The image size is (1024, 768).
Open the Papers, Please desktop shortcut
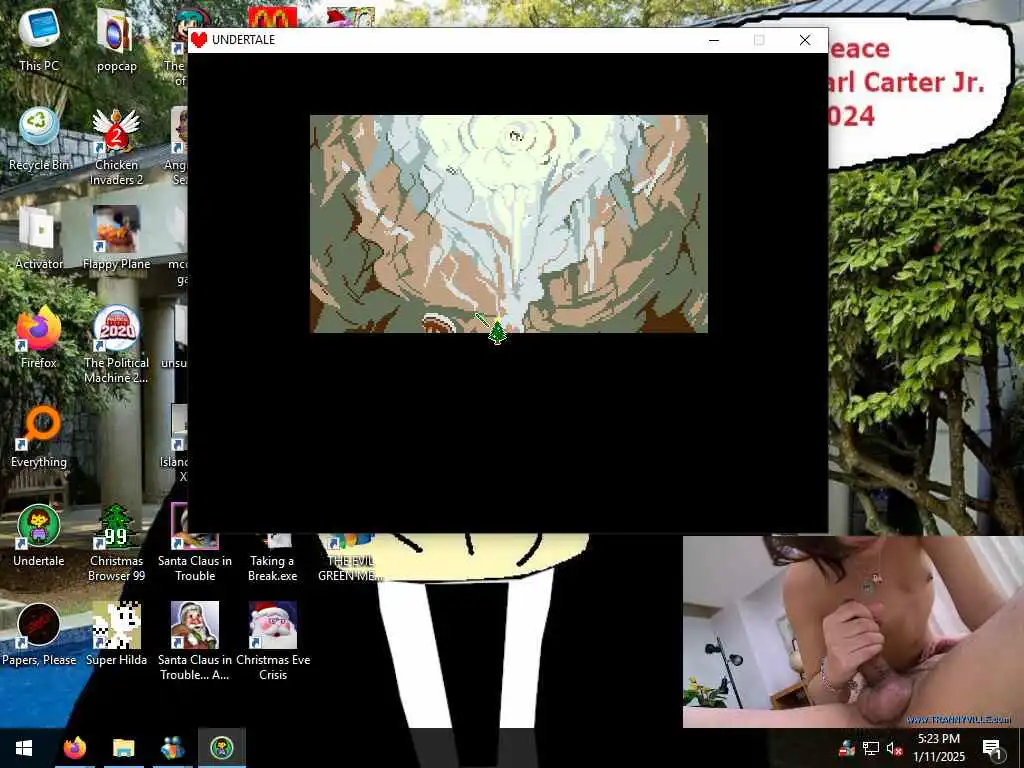(x=39, y=634)
